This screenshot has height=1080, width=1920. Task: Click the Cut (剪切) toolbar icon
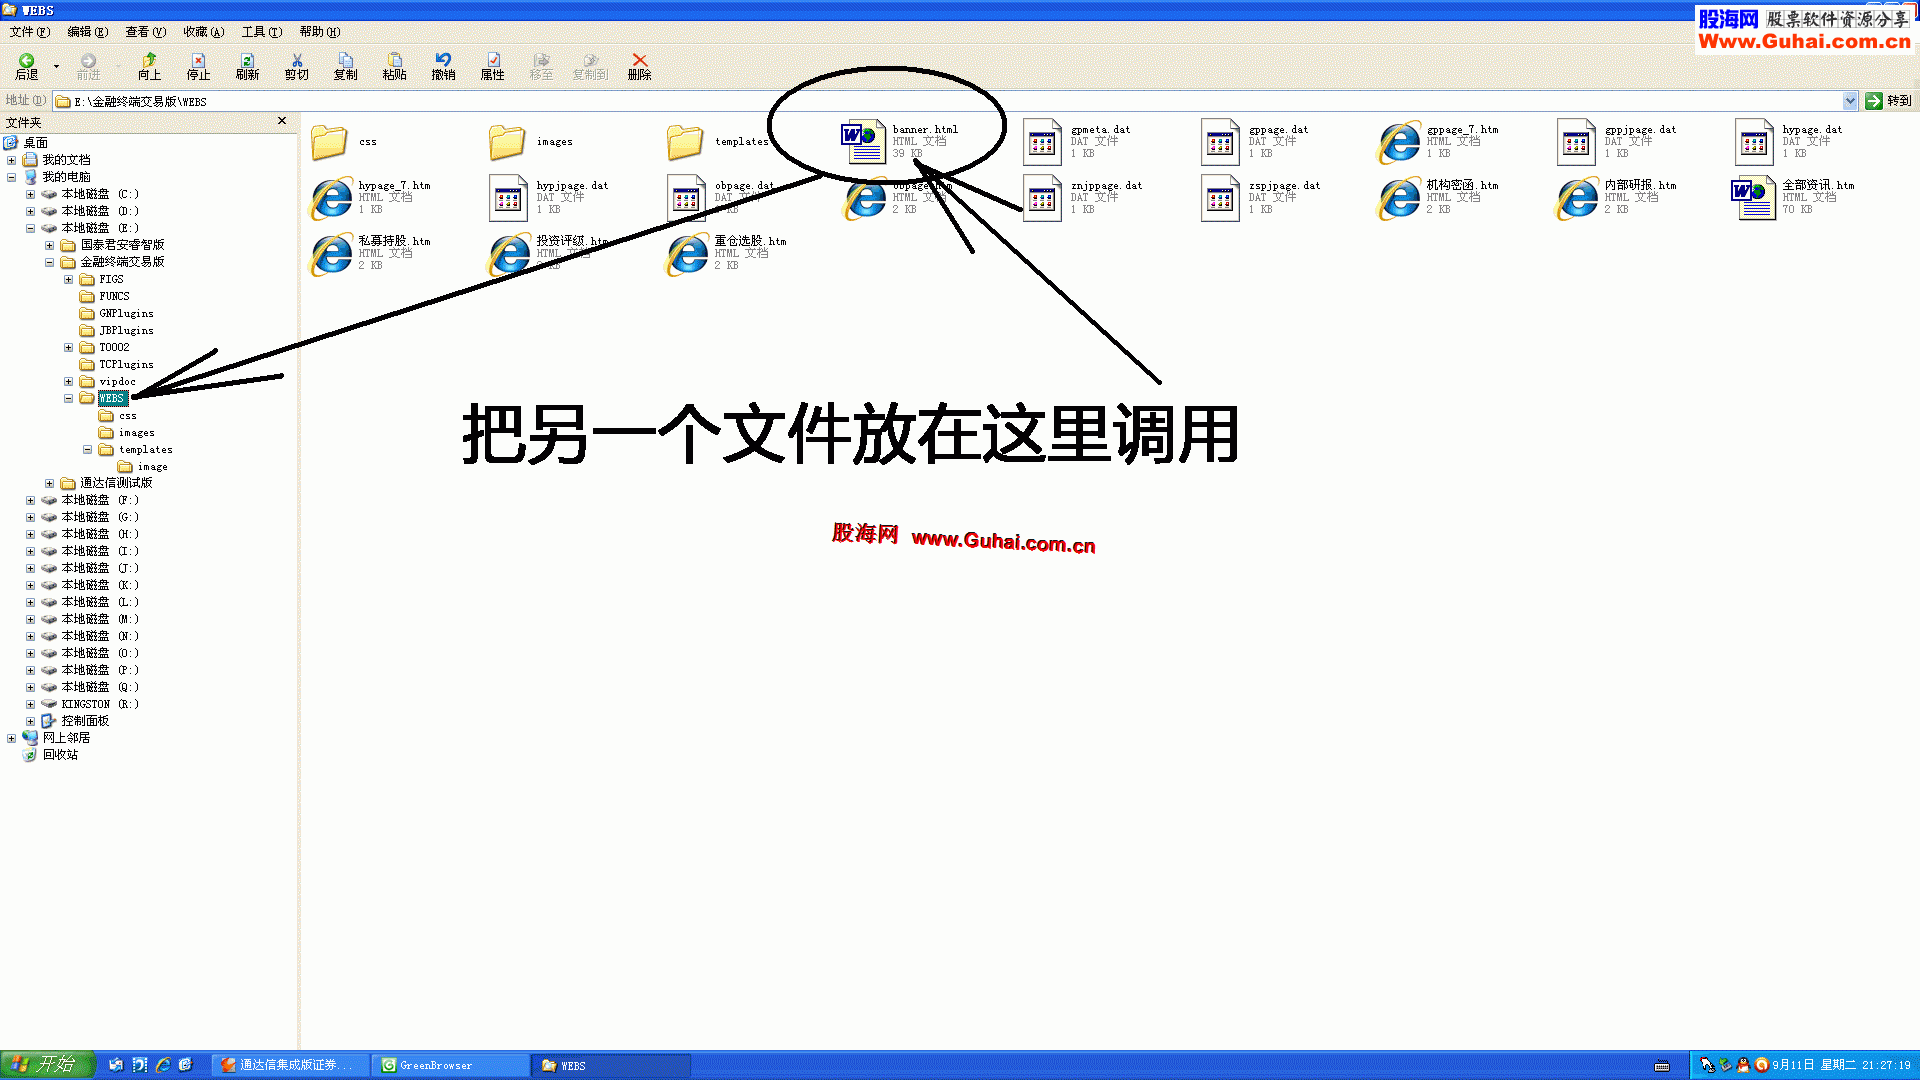pos(296,67)
